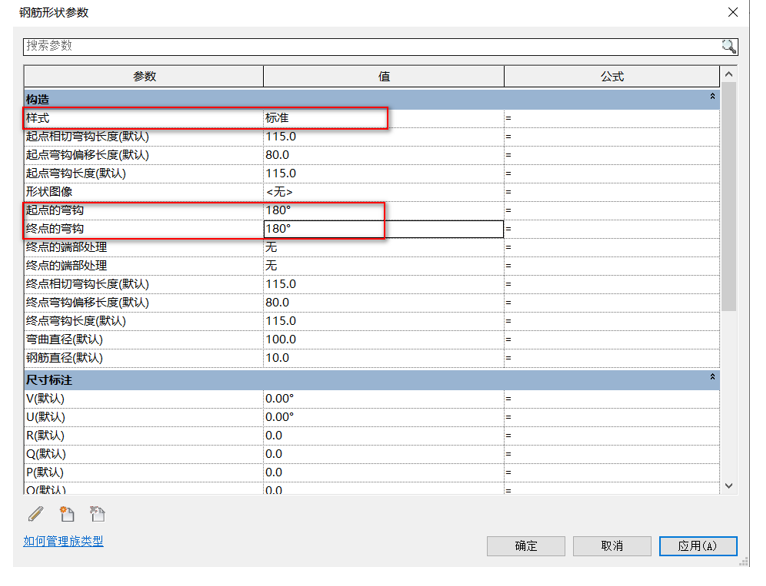766x586 pixels.
Task: Click the 应用(A) button
Action: click(697, 546)
